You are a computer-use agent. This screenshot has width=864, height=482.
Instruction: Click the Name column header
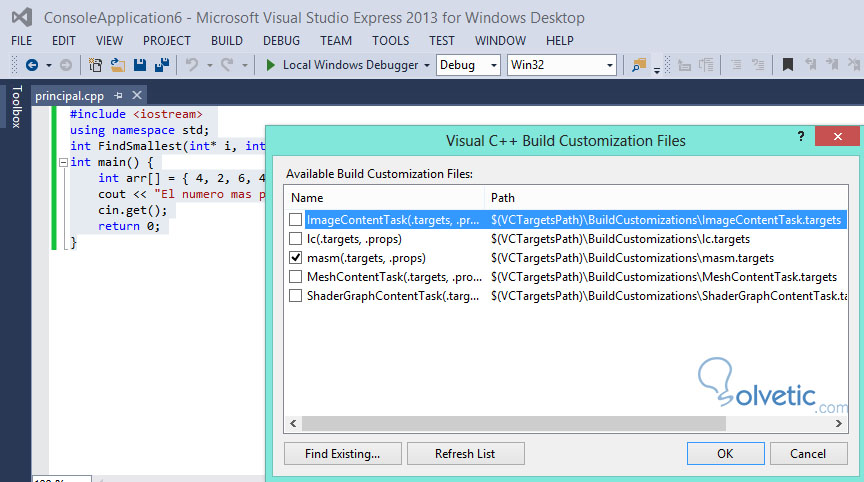coord(384,198)
